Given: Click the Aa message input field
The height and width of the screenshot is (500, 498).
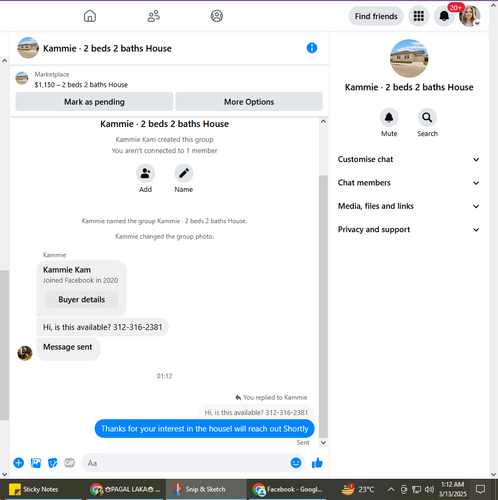Looking at the screenshot, I should point(187,463).
